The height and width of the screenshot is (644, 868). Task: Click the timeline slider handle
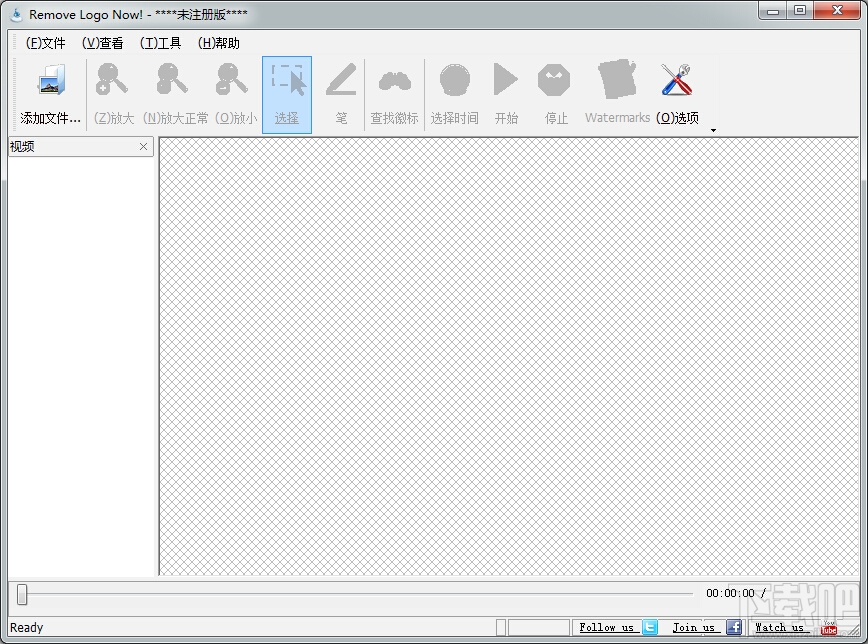tap(22, 594)
